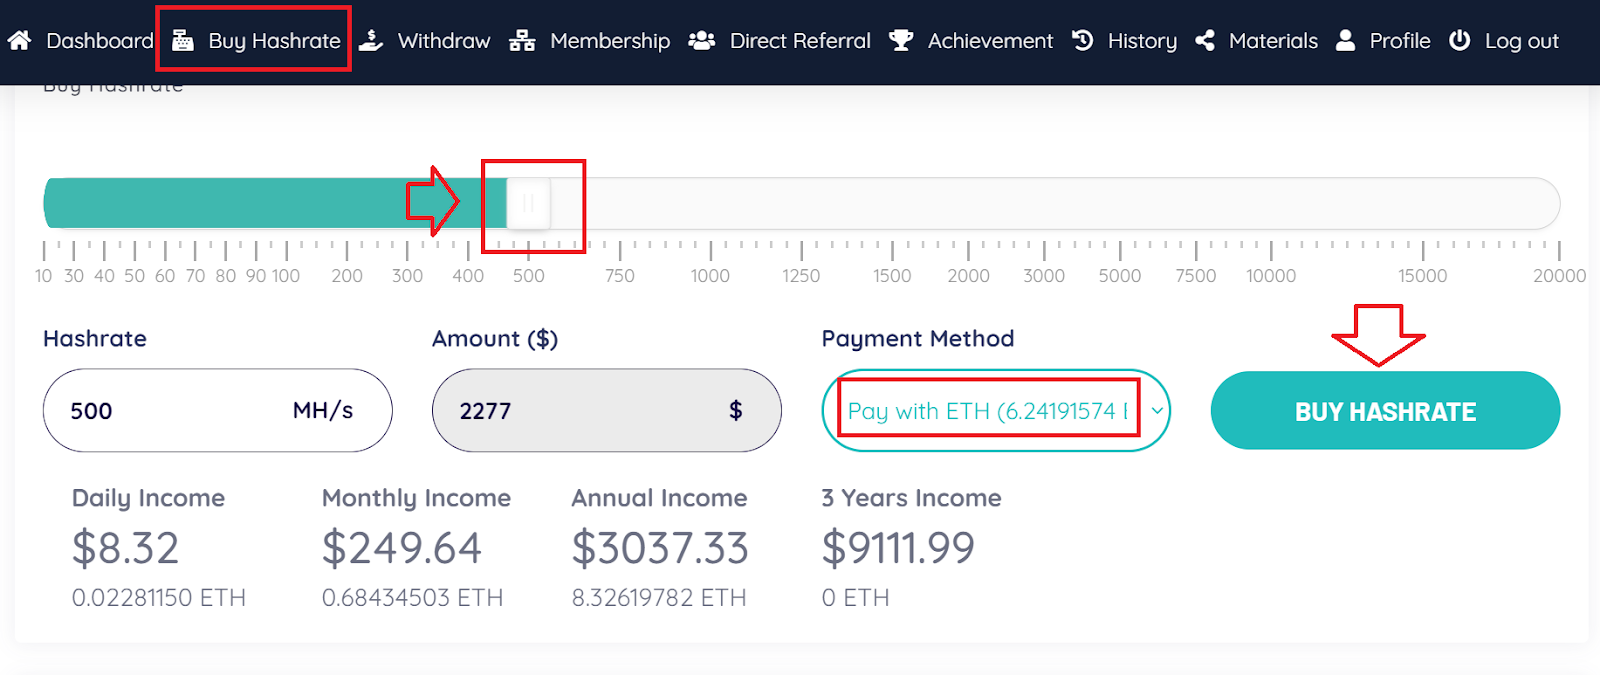
Task: Click the Withdraw hand icon
Action: [371, 41]
